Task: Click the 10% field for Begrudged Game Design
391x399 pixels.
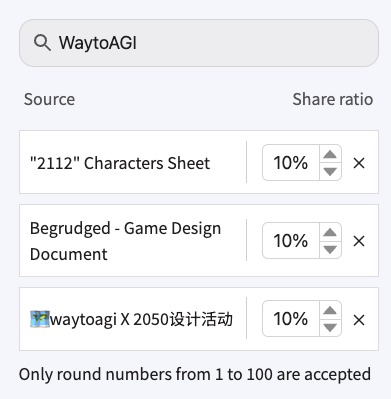Action: 291,241
